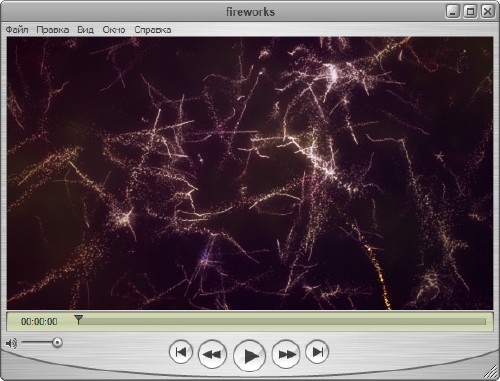Click the volume slider knob

click(x=57, y=342)
